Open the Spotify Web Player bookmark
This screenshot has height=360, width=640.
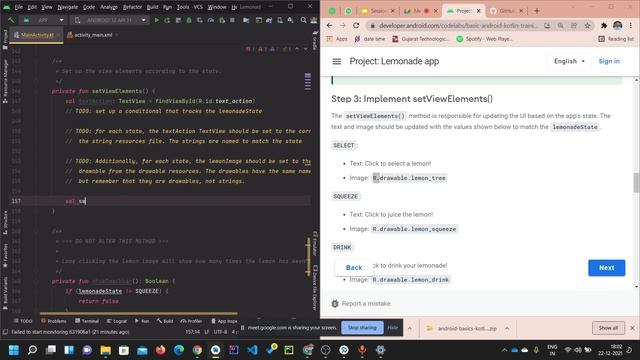(x=484, y=39)
